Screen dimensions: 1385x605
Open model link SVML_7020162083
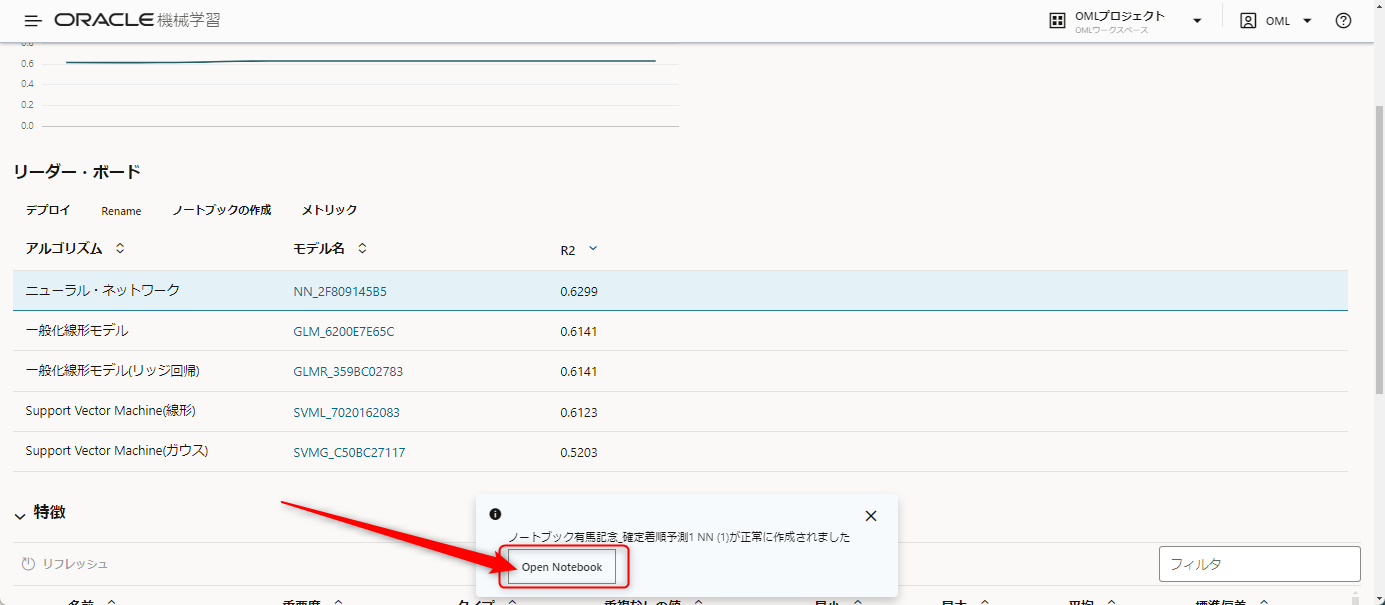[346, 412]
